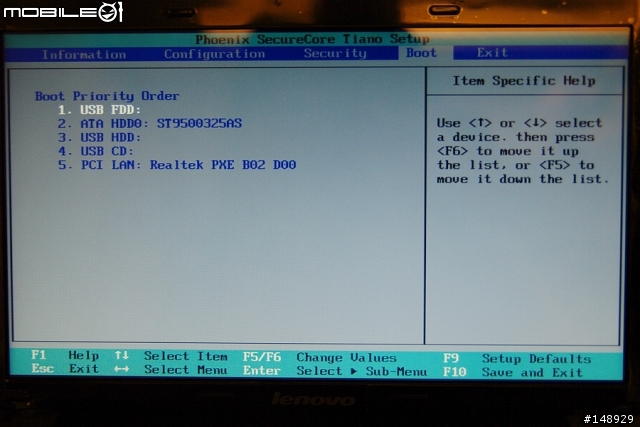This screenshot has width=640, height=427.
Task: Click the F10 Save and Exit legend
Action: 513,372
